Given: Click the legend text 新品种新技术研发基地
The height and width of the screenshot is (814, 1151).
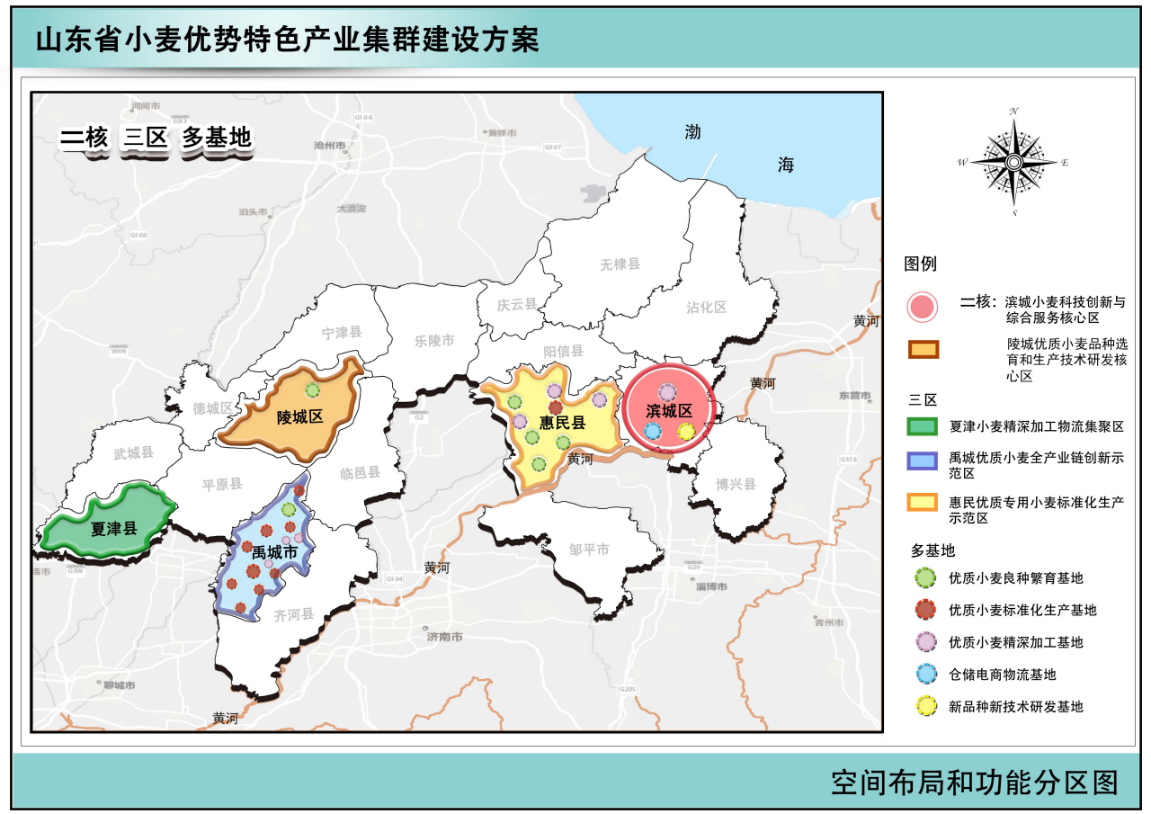Looking at the screenshot, I should click(1015, 707).
